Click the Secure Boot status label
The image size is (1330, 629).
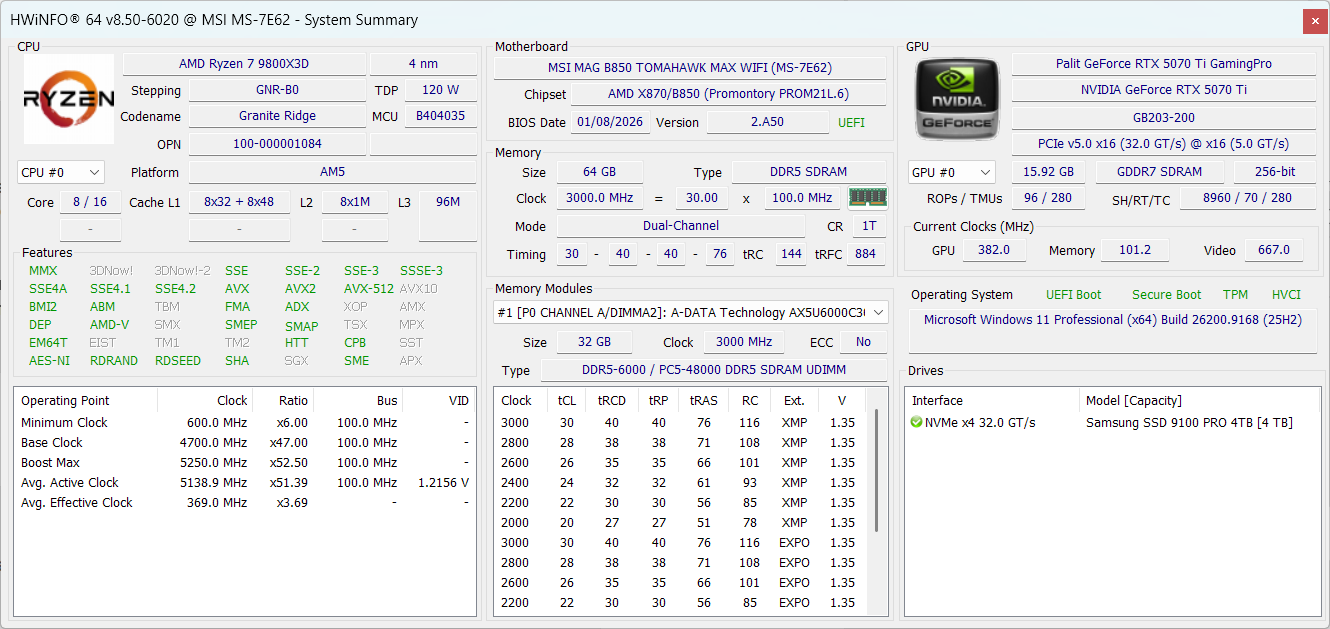click(1166, 295)
